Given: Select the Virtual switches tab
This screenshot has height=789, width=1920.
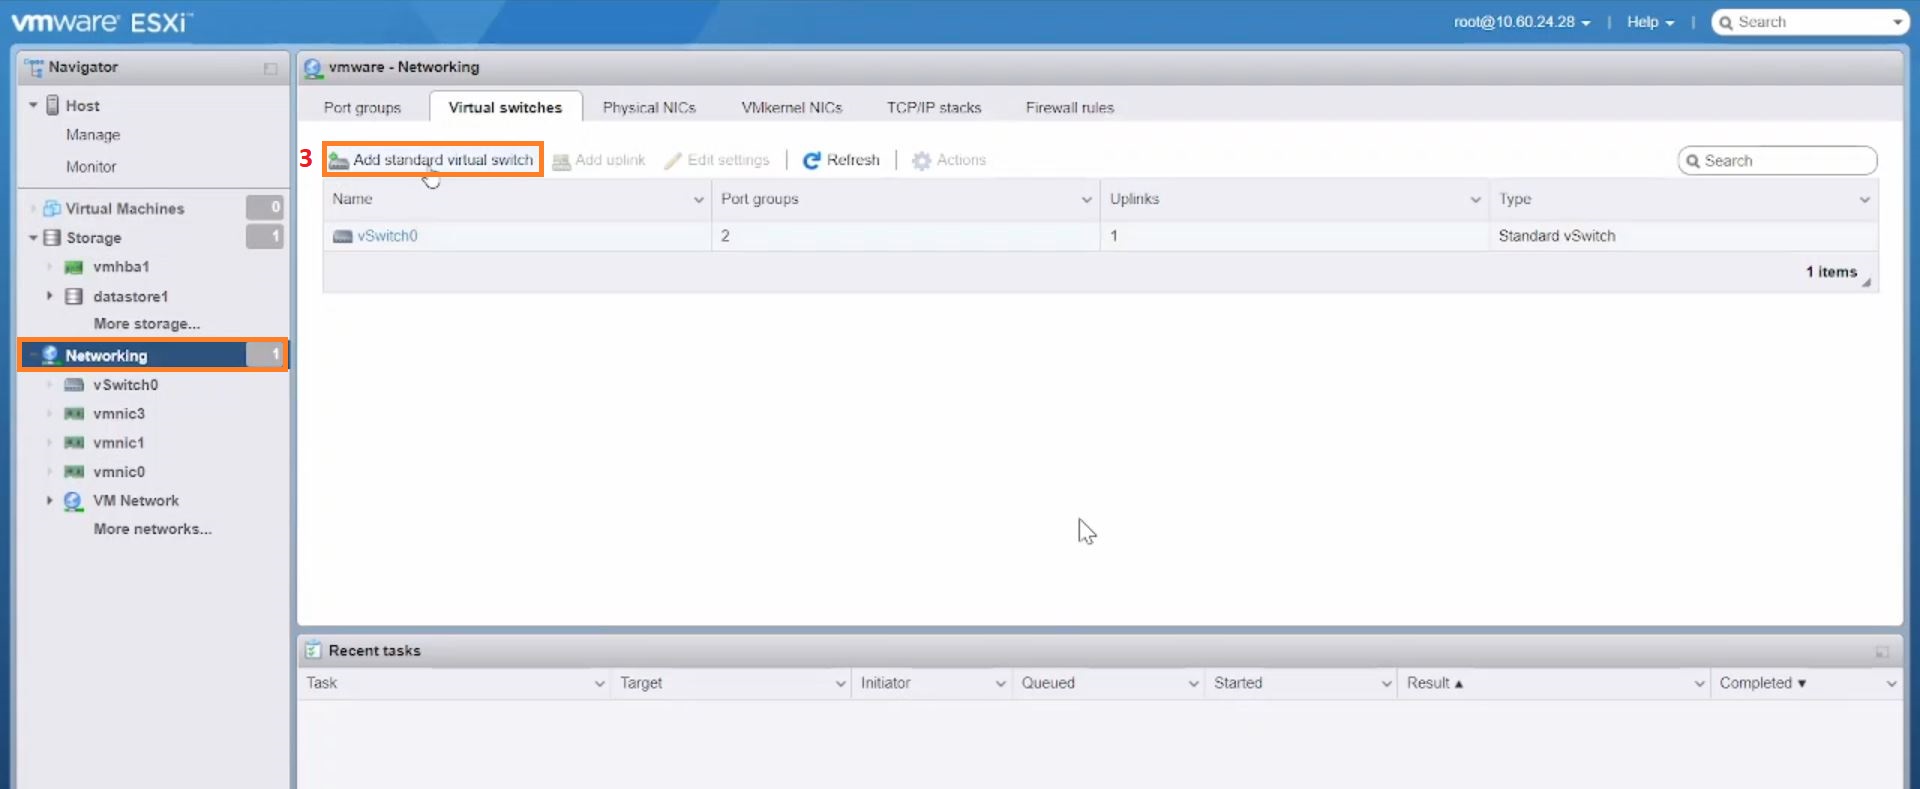Looking at the screenshot, I should (505, 107).
